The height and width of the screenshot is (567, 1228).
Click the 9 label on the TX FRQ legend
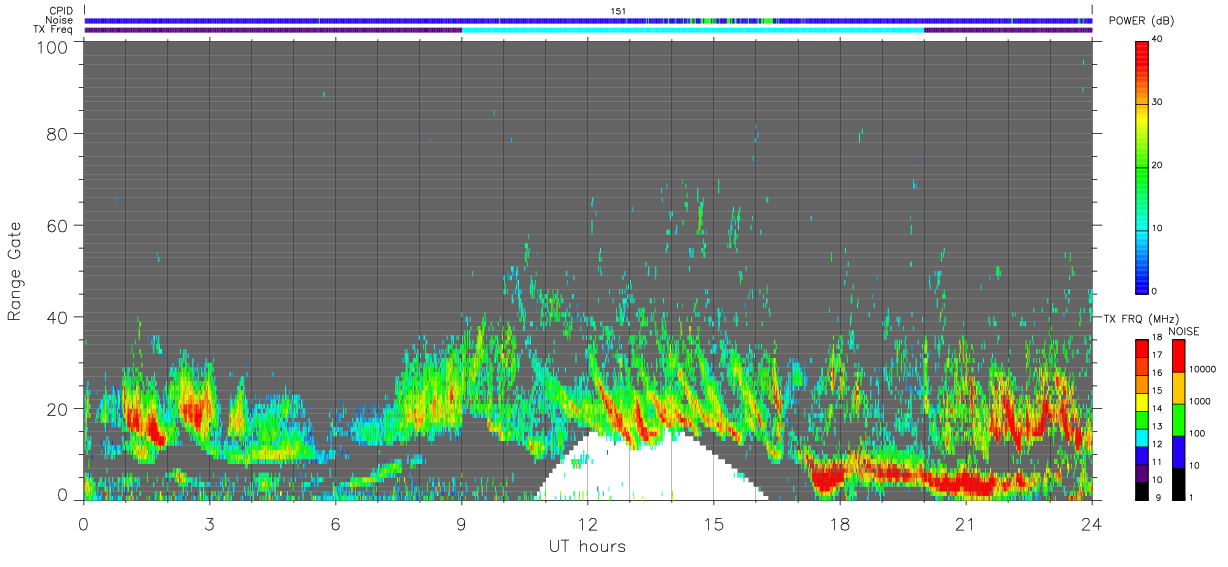coord(1160,497)
